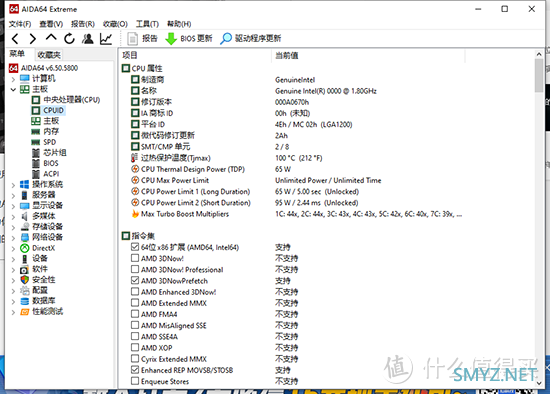Toggle the AMD FMA4 checkbox
This screenshot has height=394, width=550.
pos(135,314)
